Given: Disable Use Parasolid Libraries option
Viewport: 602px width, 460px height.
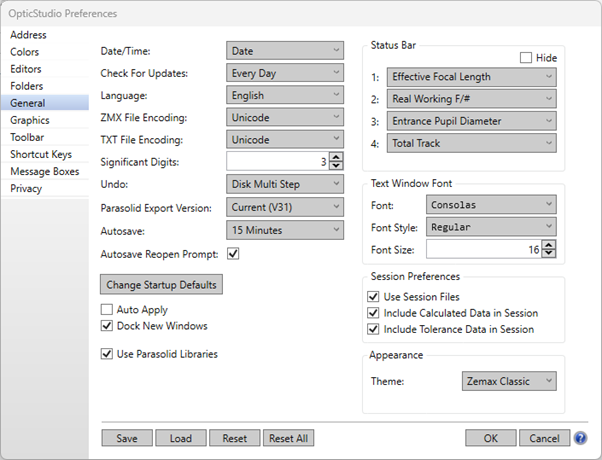Looking at the screenshot, I should click(108, 353).
